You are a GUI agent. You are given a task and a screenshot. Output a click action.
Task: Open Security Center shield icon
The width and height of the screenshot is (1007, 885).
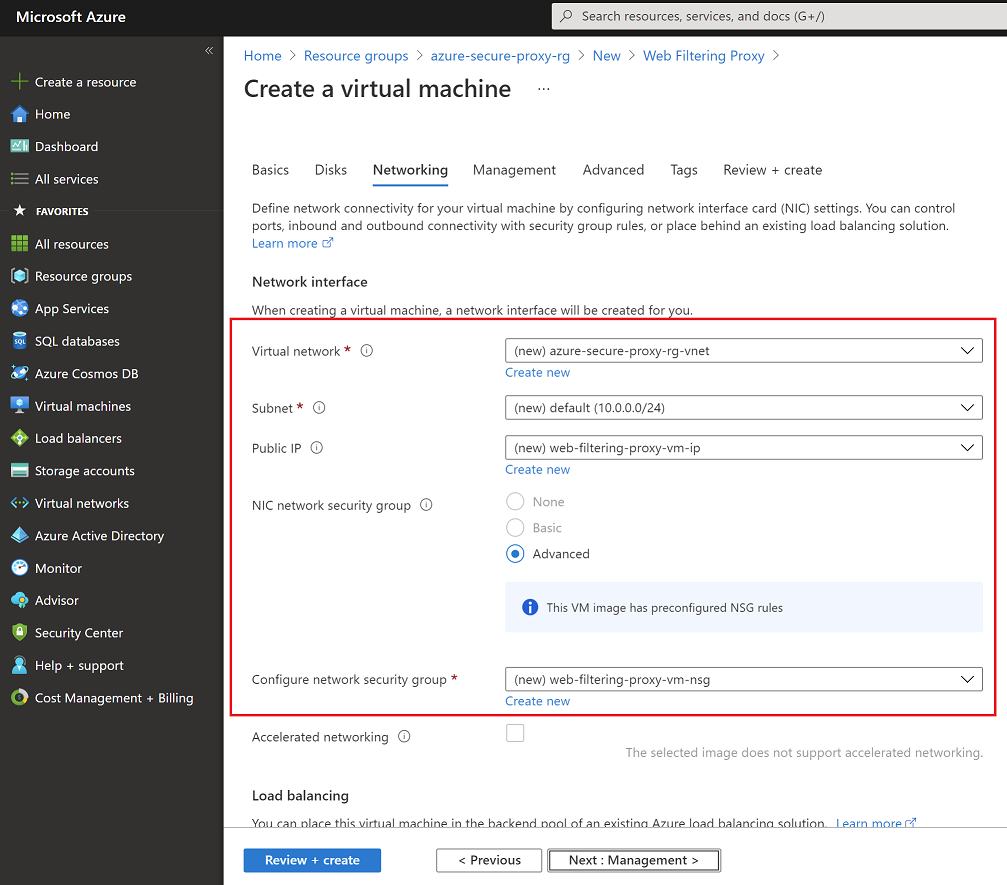coord(19,633)
